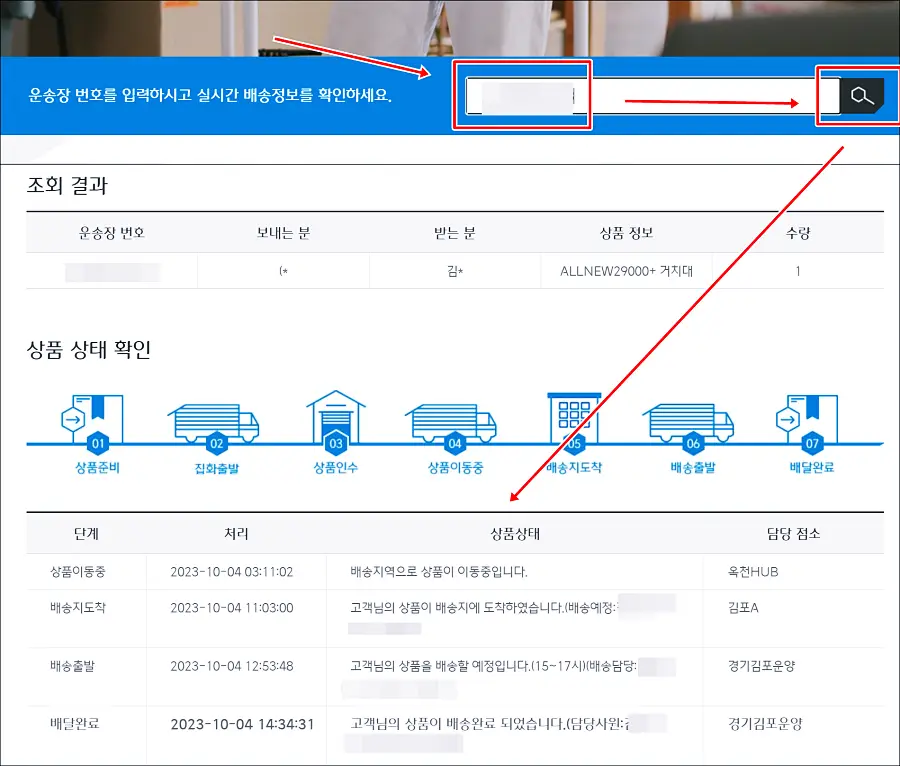Click the 담당 점소 column header
Viewport: 900px width, 766px height.
(793, 534)
